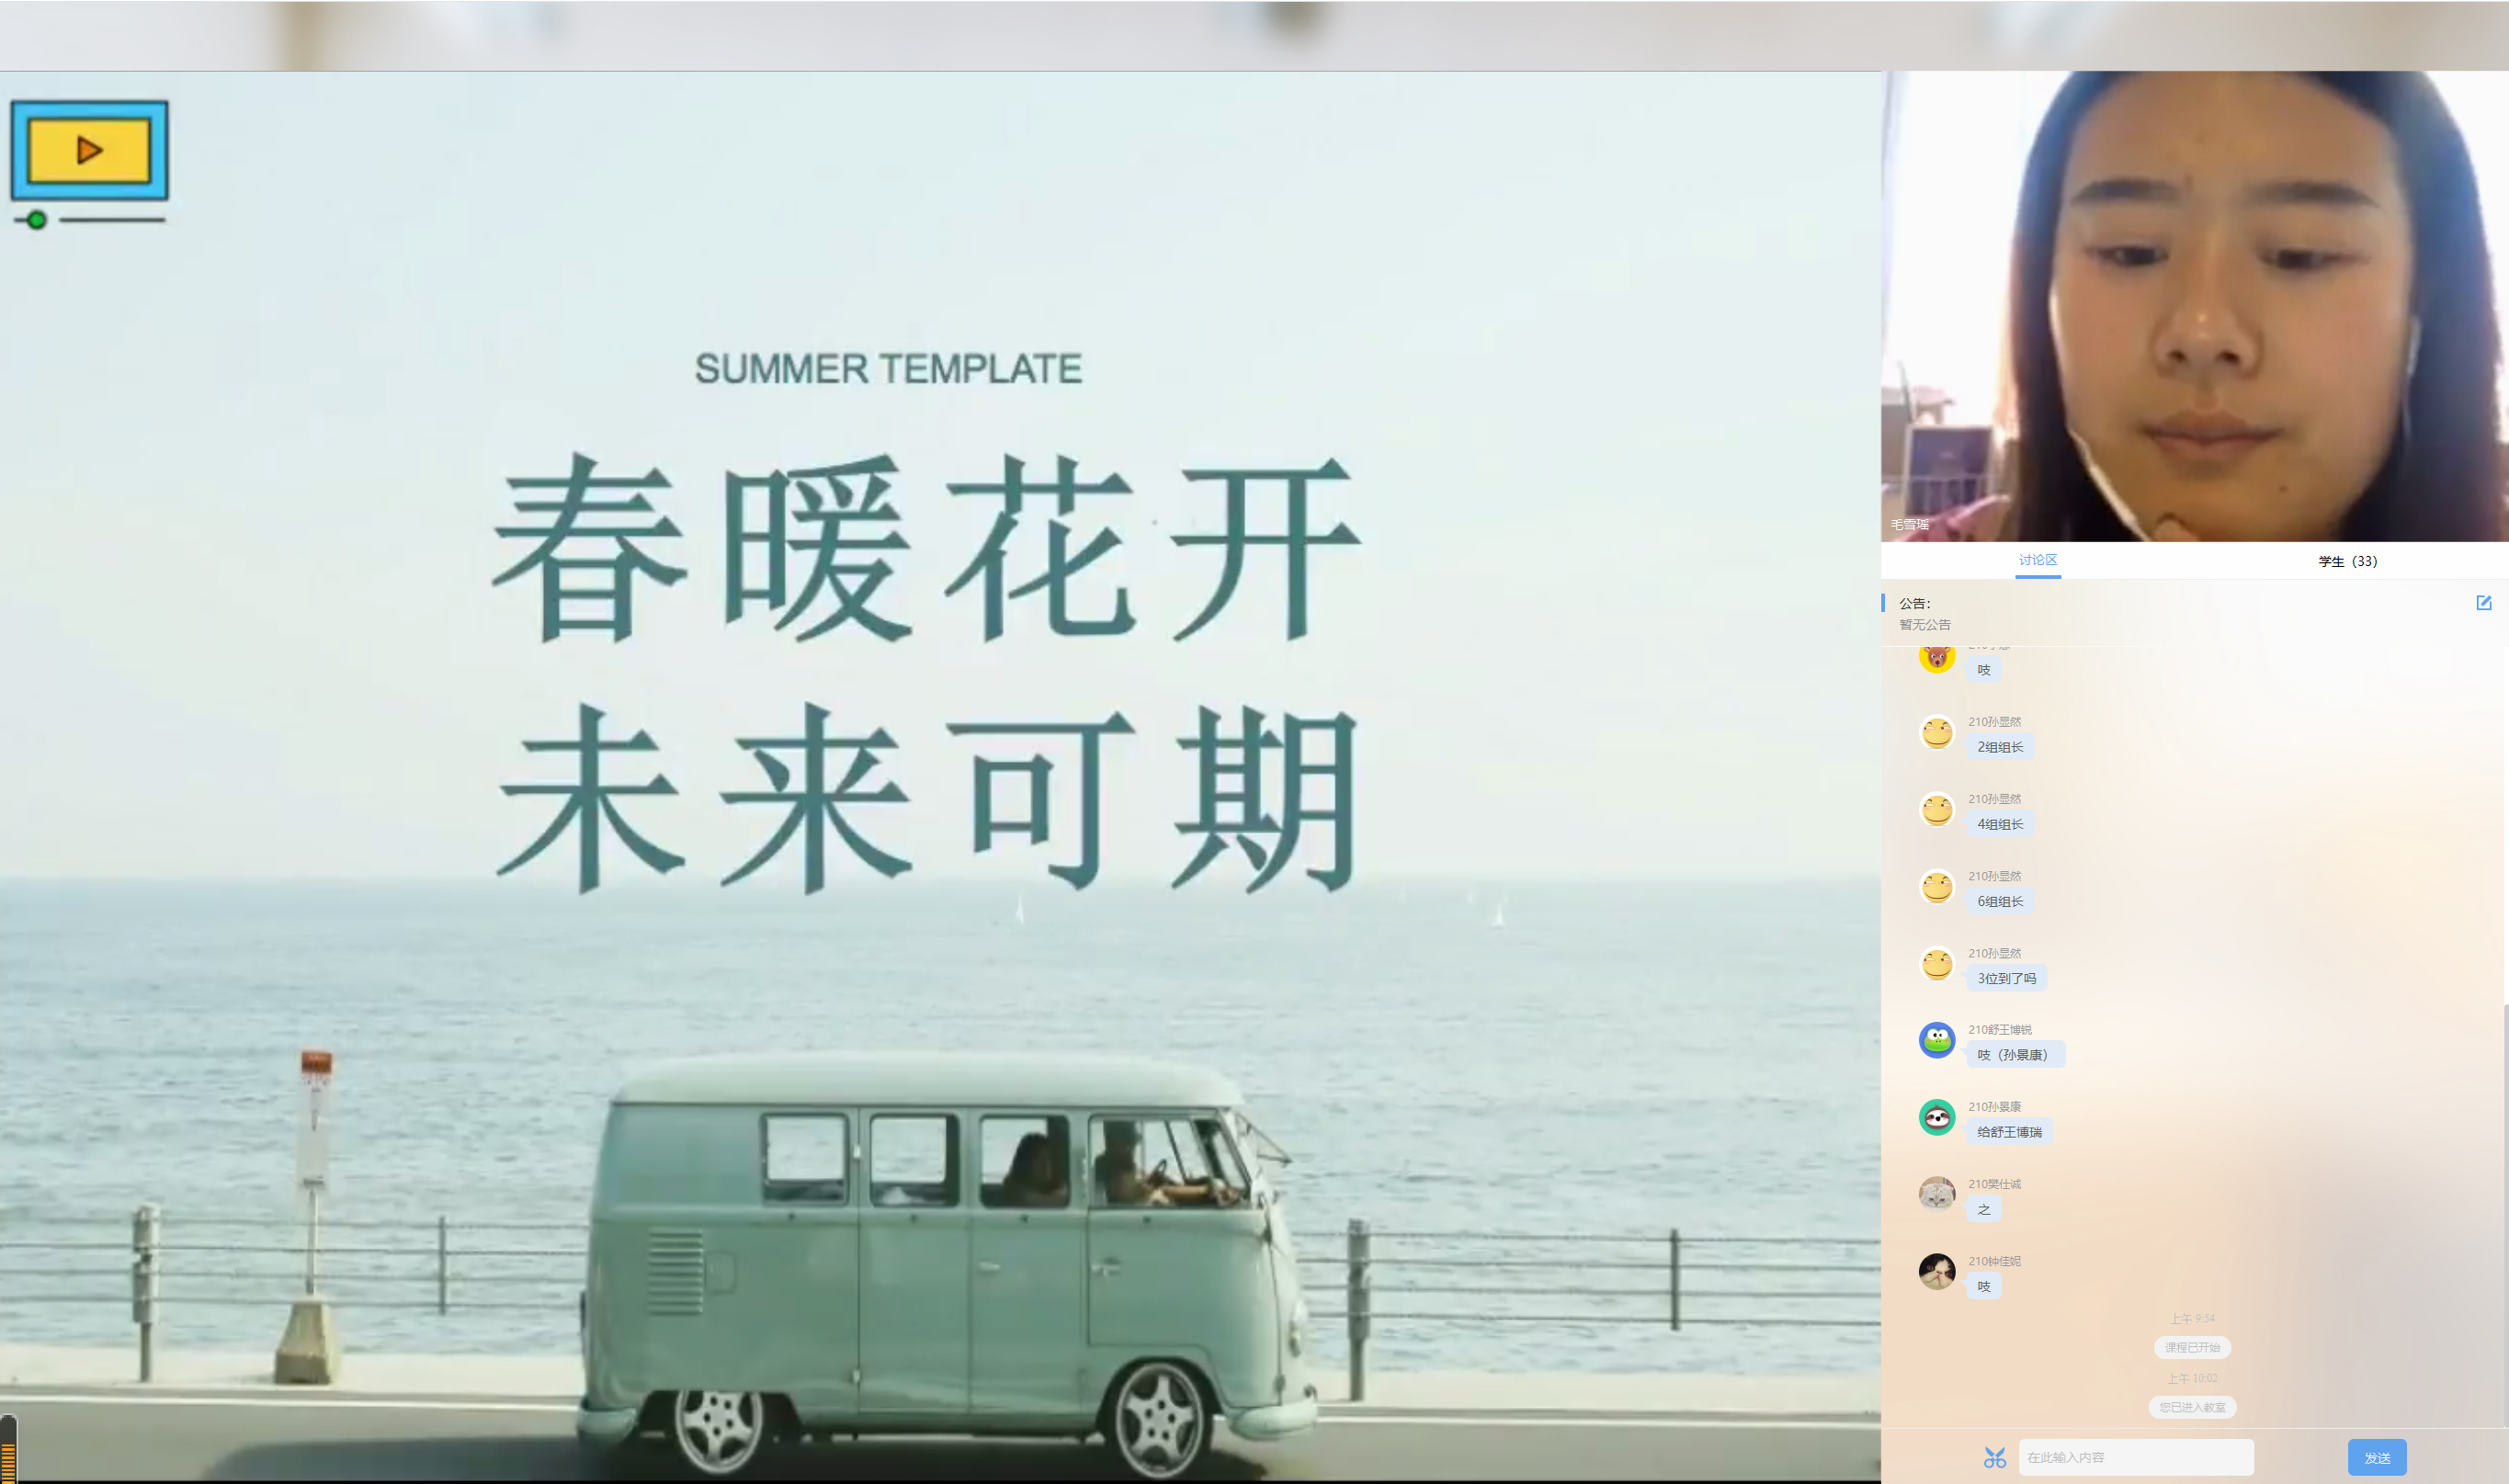Click the deer avatar at the top of the chat
This screenshot has height=1484, width=2509.
click(x=1936, y=658)
